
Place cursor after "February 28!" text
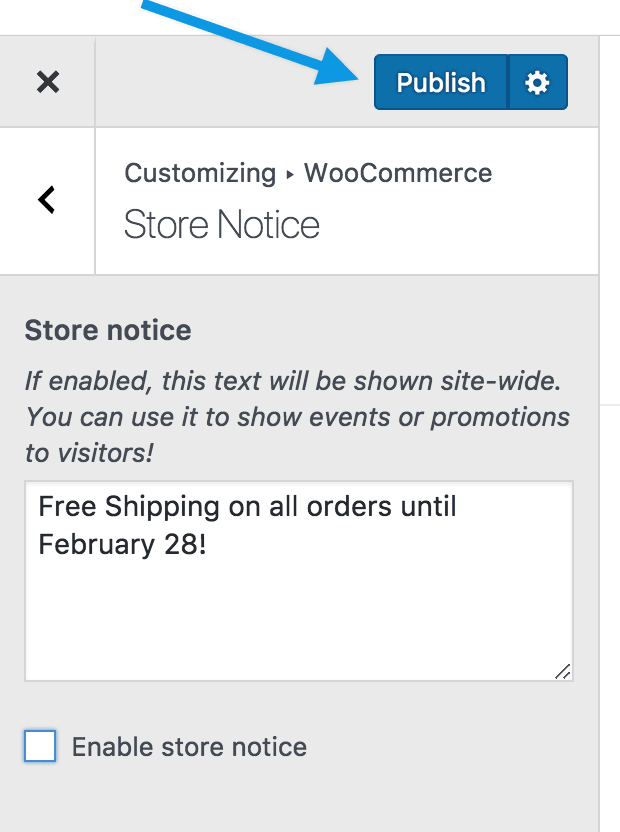pyautogui.click(x=210, y=545)
